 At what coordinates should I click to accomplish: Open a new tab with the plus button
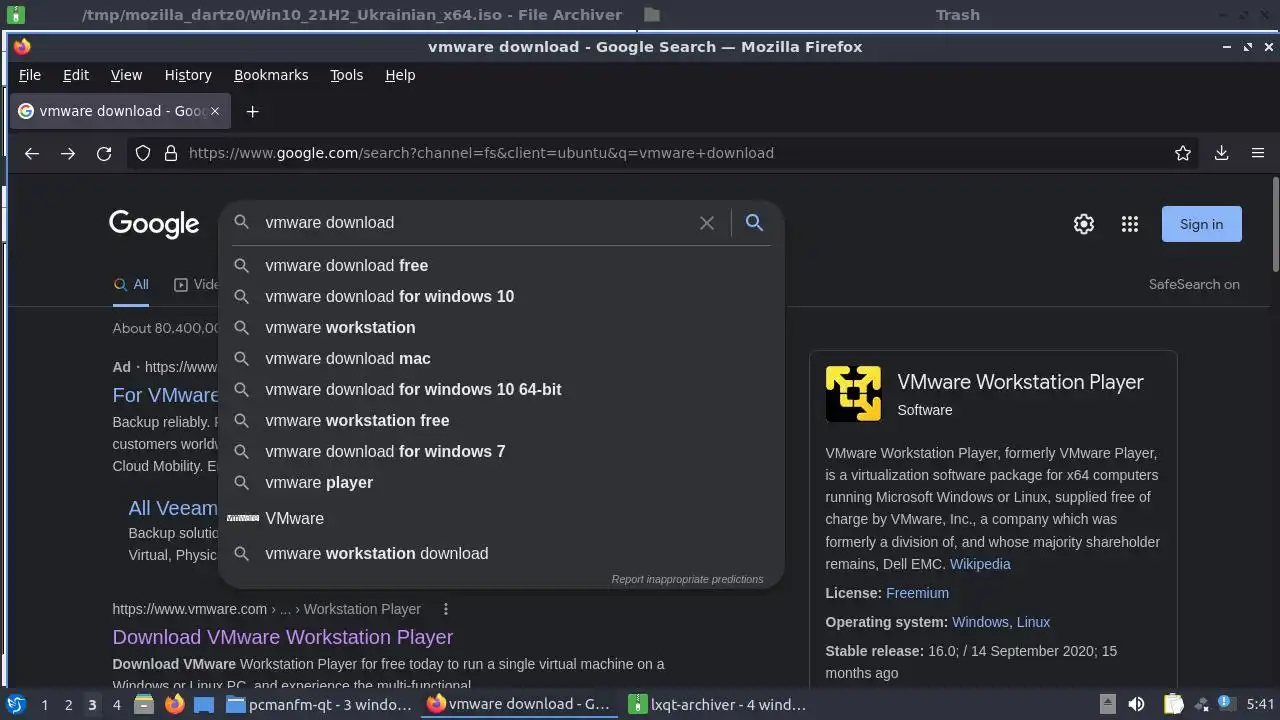click(252, 111)
